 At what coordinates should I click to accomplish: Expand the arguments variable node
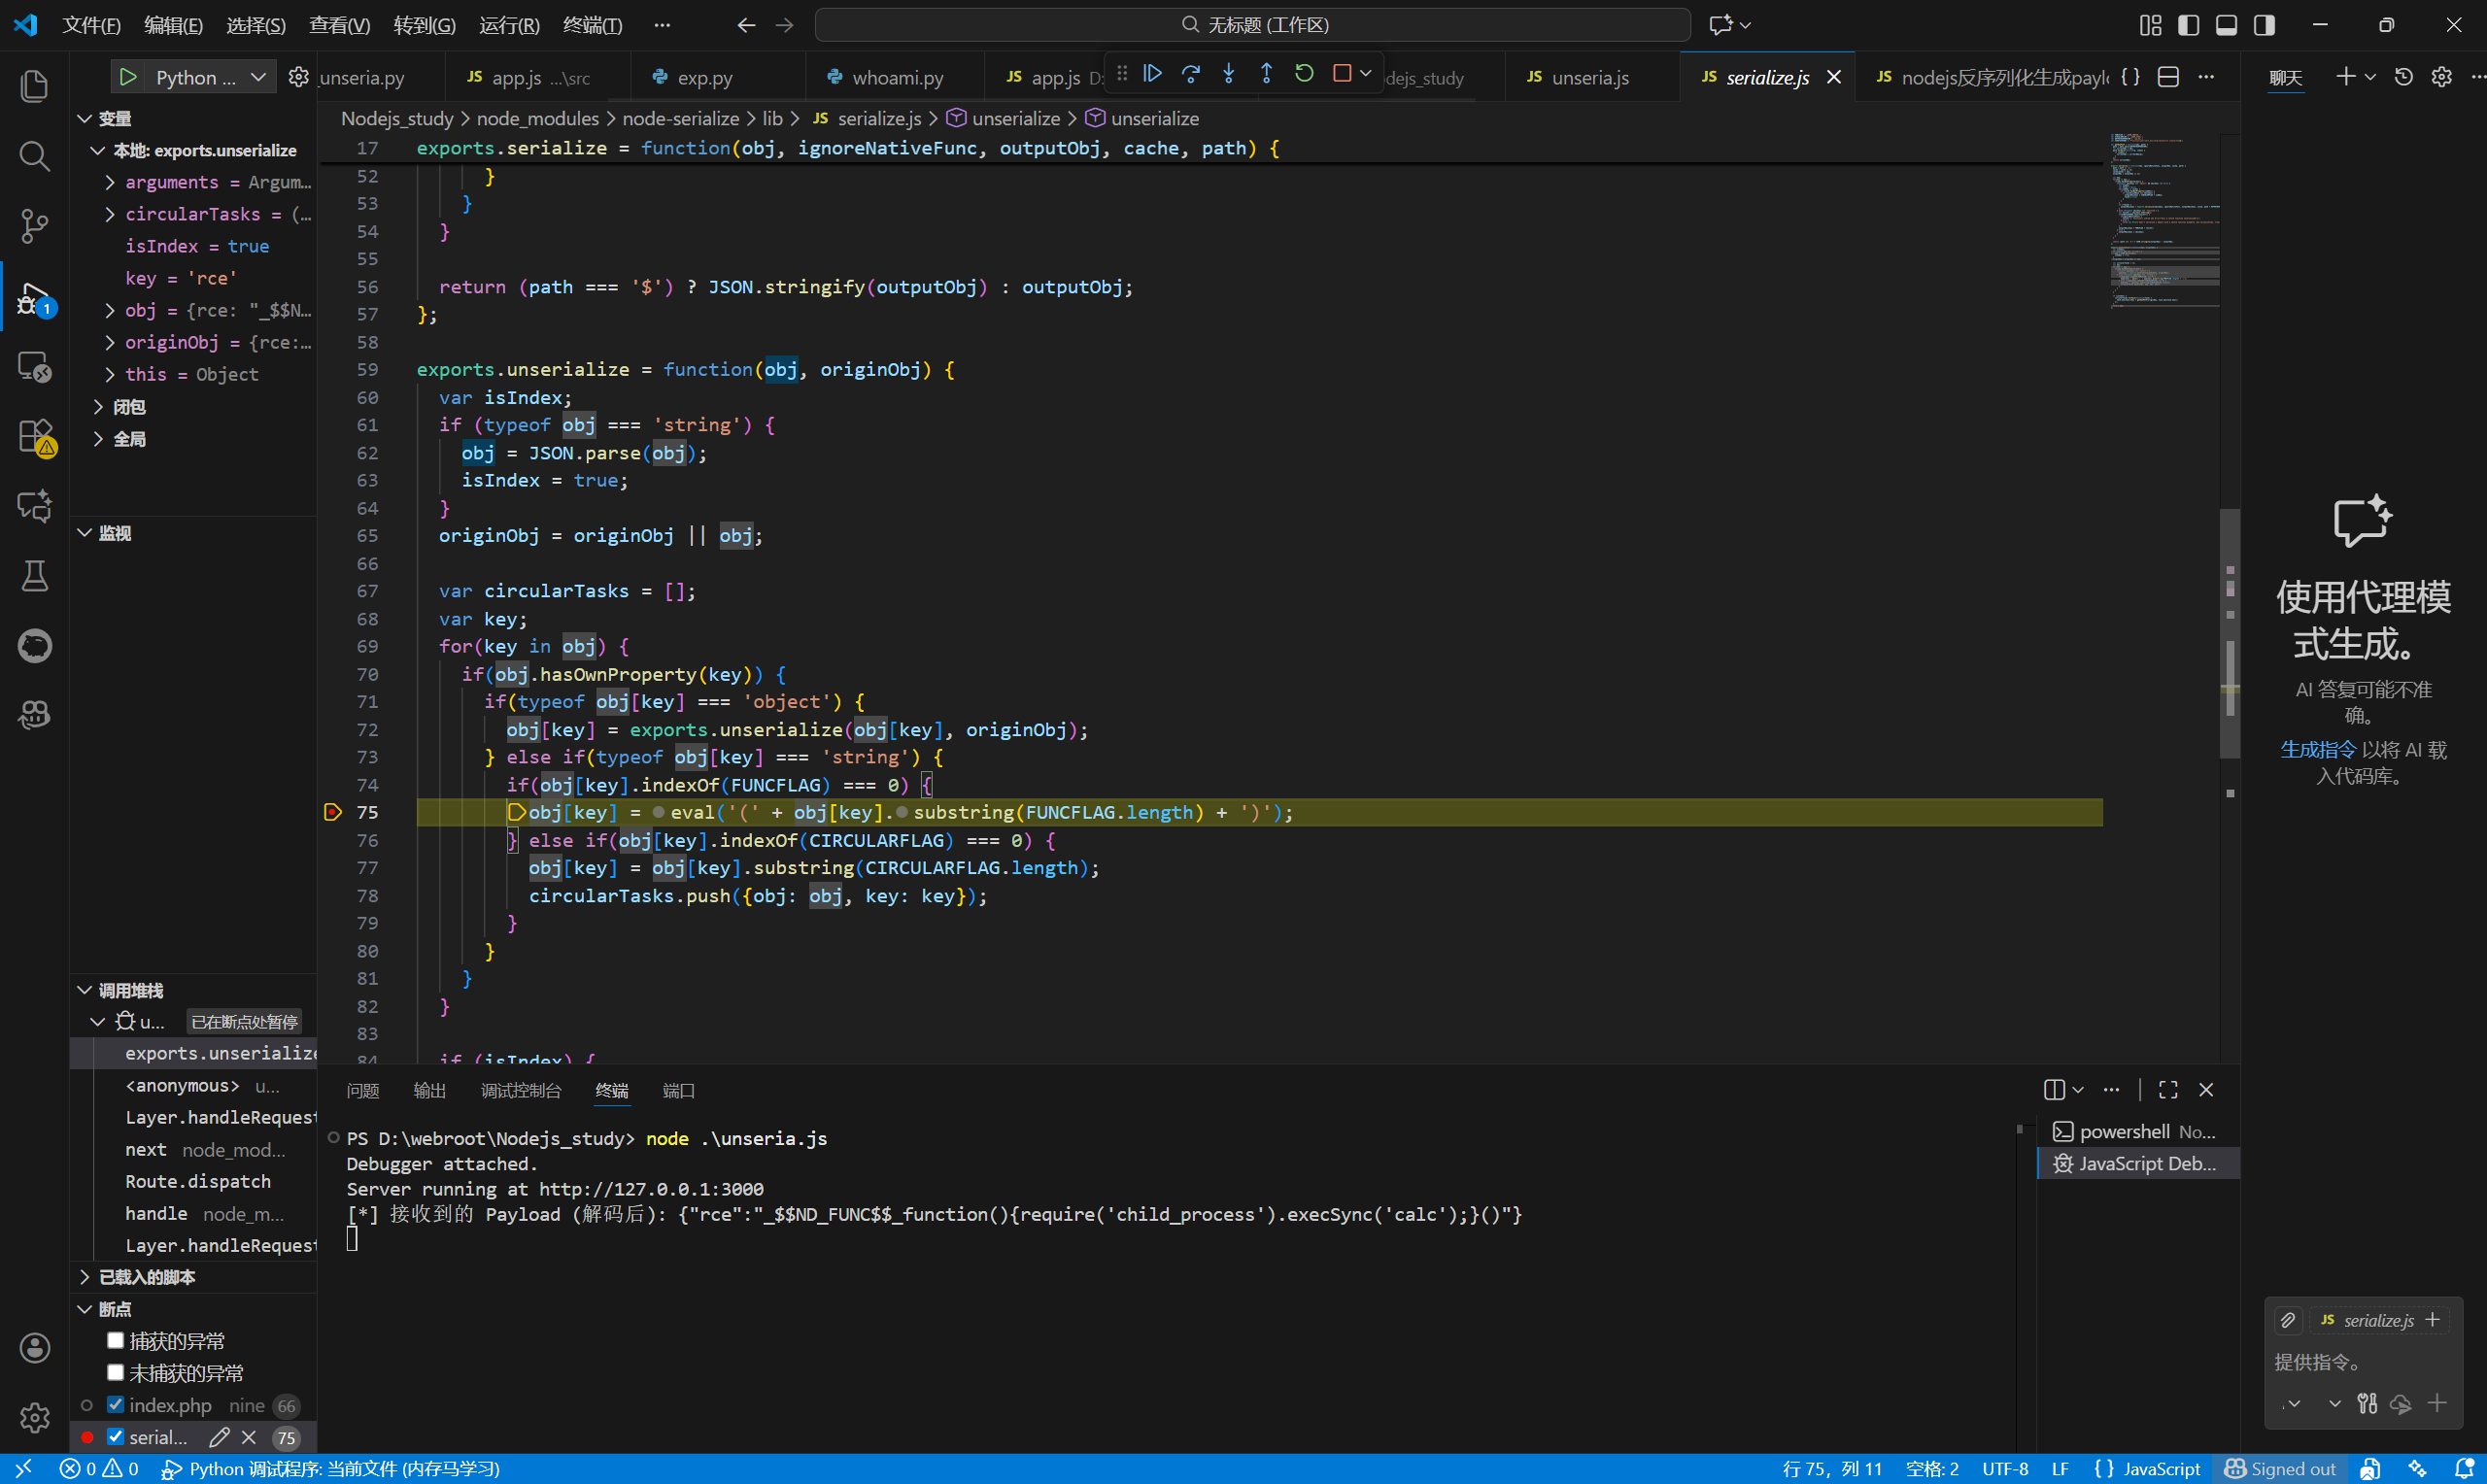pyautogui.click(x=110, y=182)
